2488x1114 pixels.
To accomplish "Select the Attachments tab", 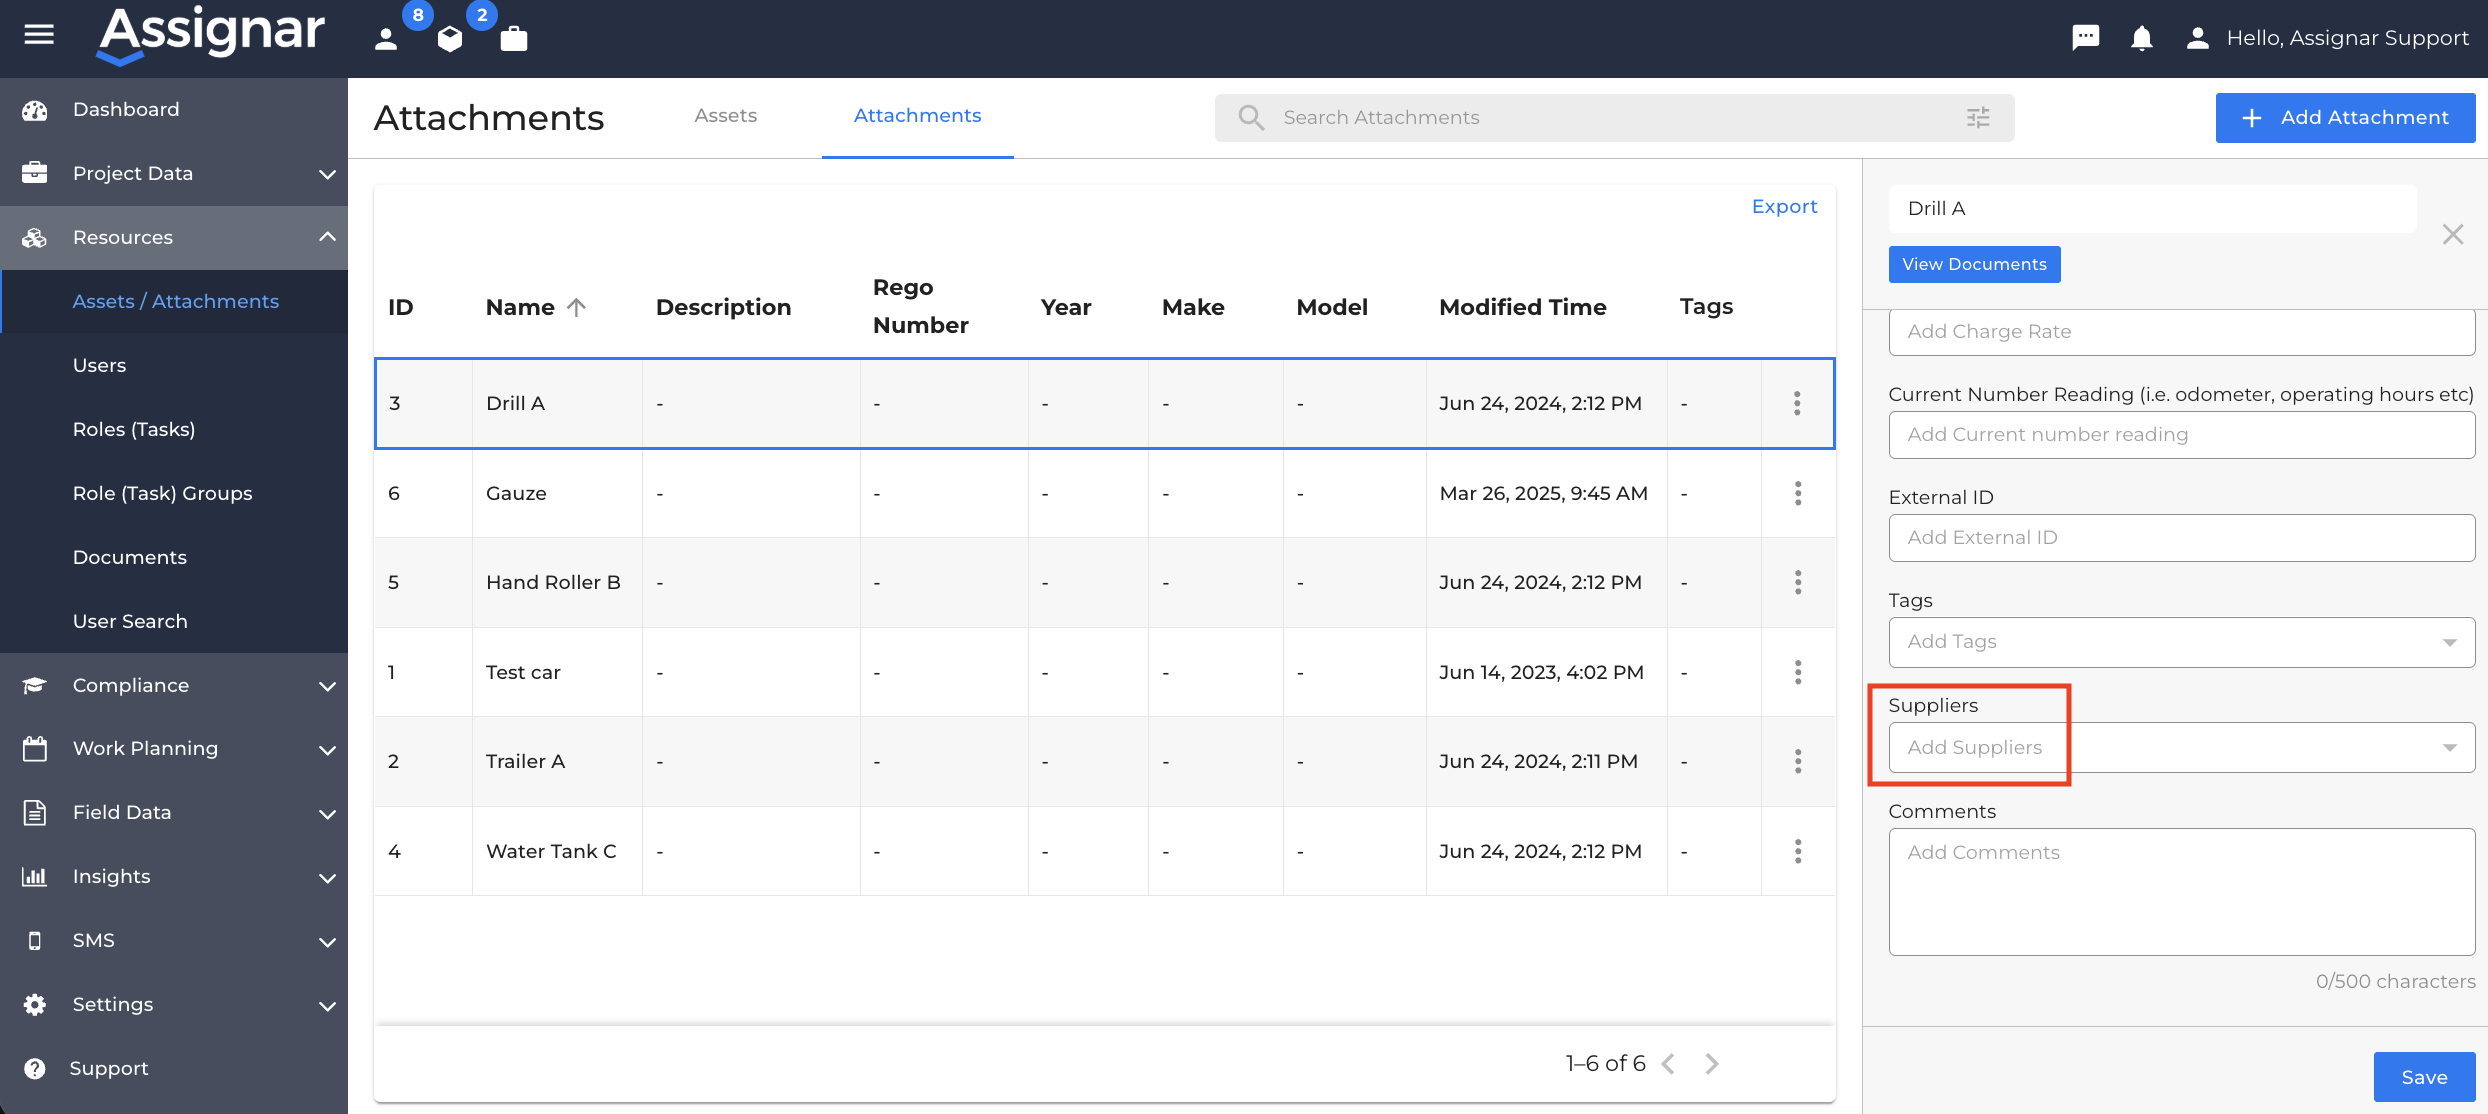I will (x=917, y=116).
